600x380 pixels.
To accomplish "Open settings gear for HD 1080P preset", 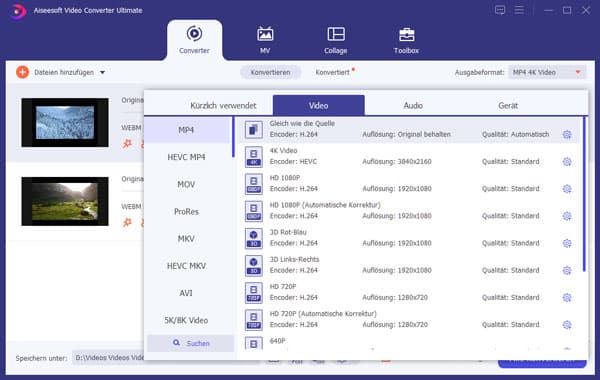I will click(x=567, y=189).
